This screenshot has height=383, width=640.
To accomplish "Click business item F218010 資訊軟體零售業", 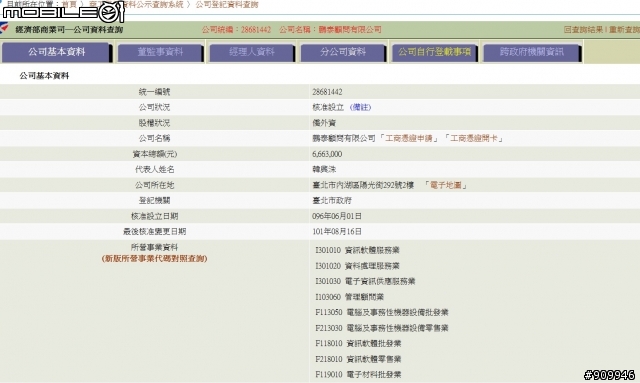I will (358, 359).
